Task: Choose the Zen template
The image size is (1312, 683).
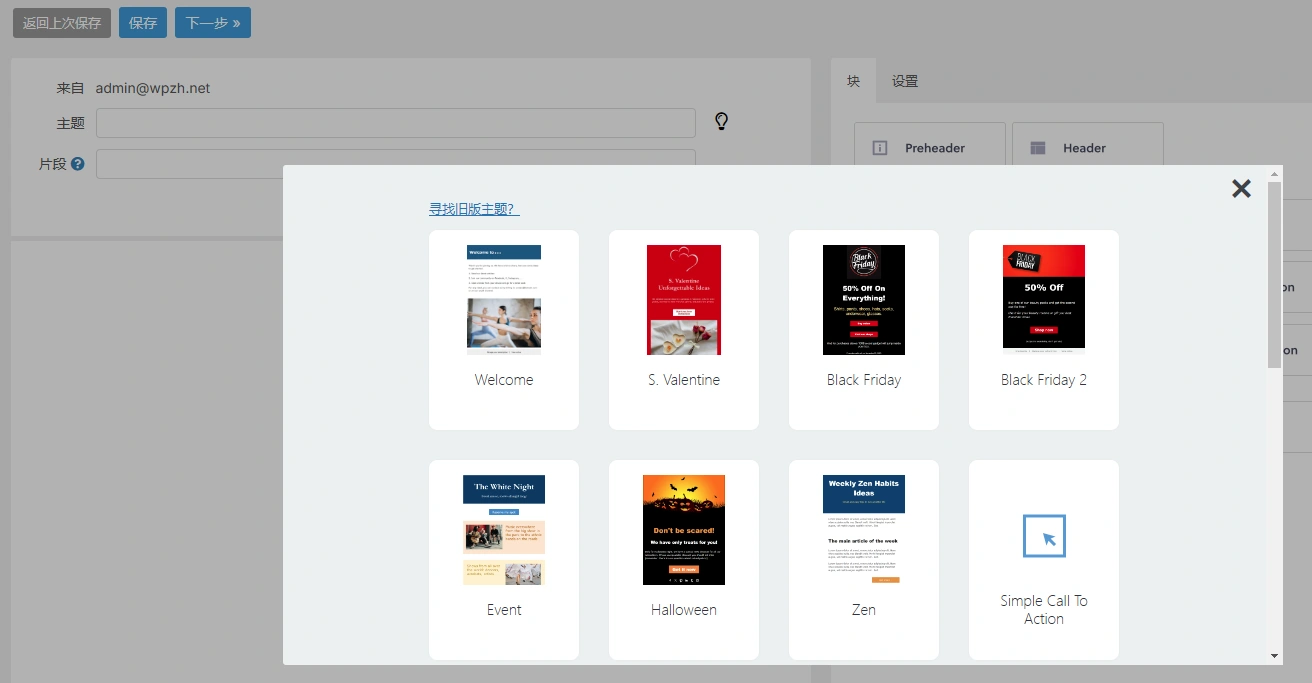Action: pos(863,529)
